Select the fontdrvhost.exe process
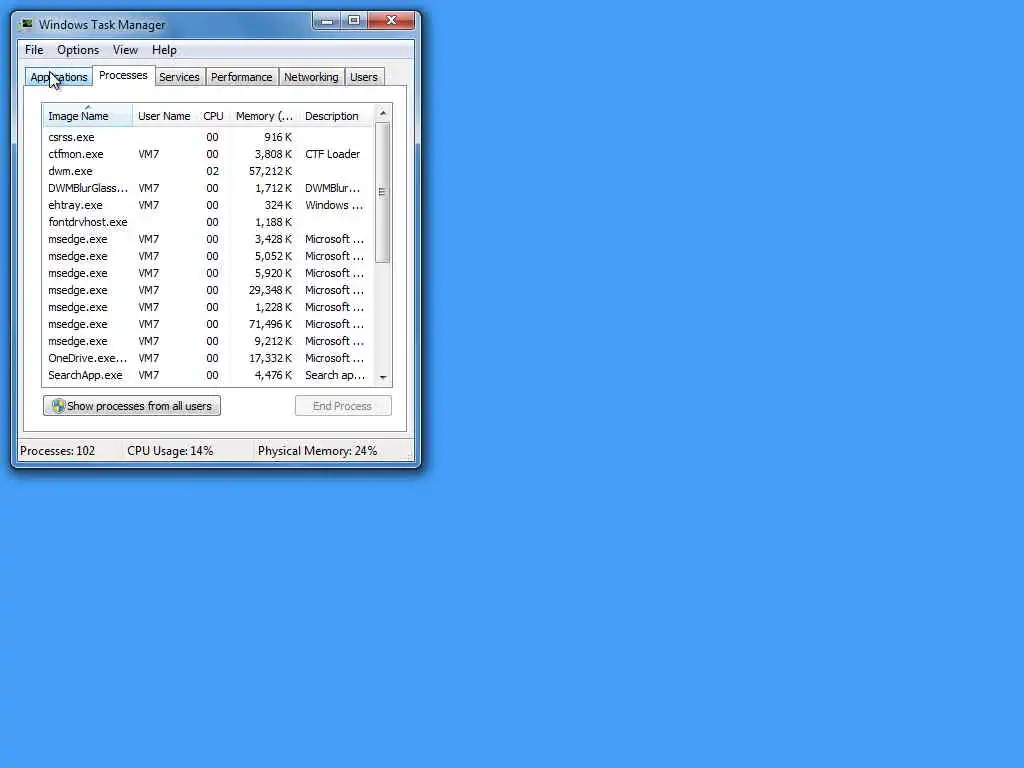This screenshot has height=768, width=1024. [x=209, y=222]
